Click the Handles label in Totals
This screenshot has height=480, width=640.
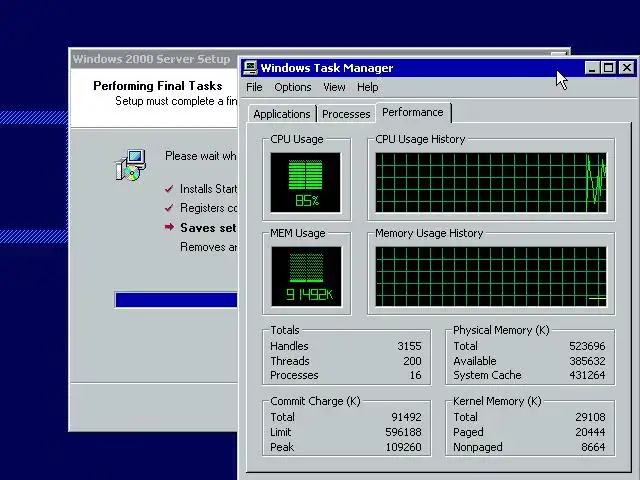point(289,346)
